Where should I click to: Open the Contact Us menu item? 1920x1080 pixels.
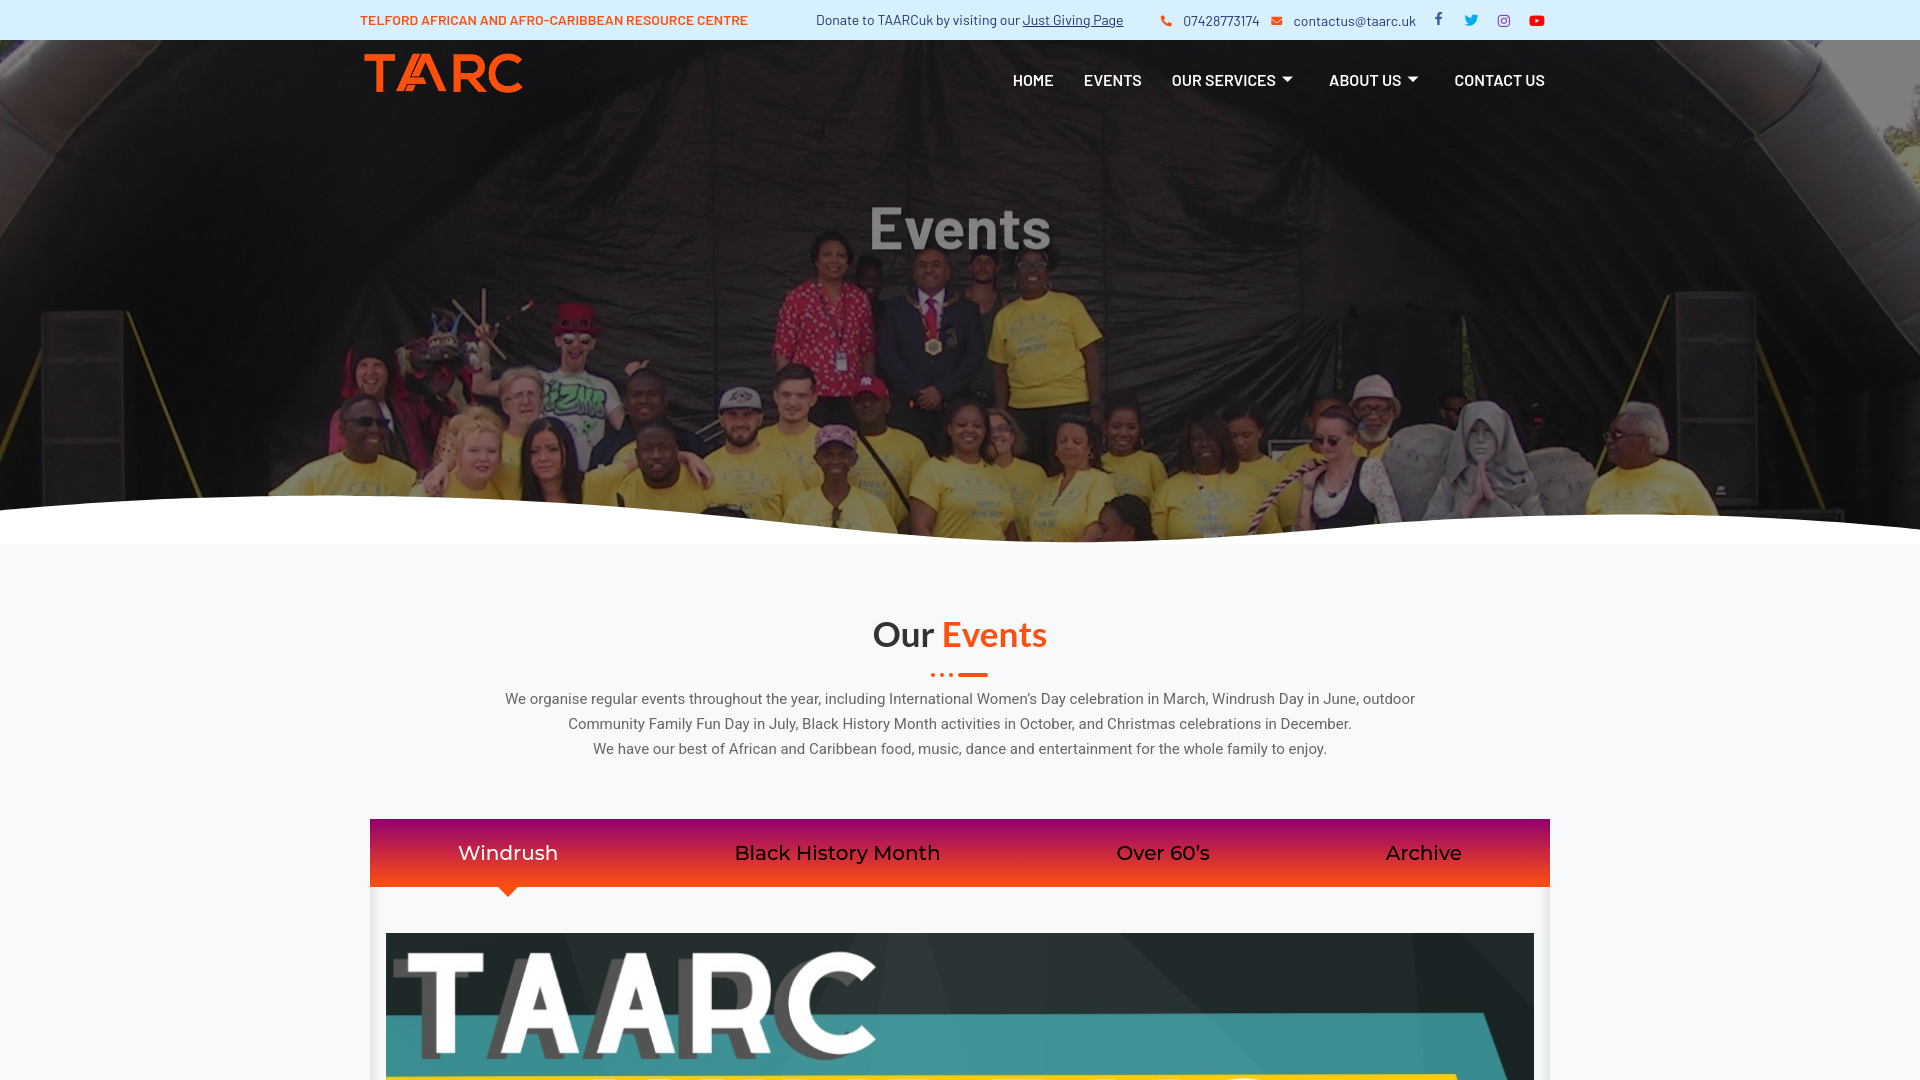coord(1499,80)
